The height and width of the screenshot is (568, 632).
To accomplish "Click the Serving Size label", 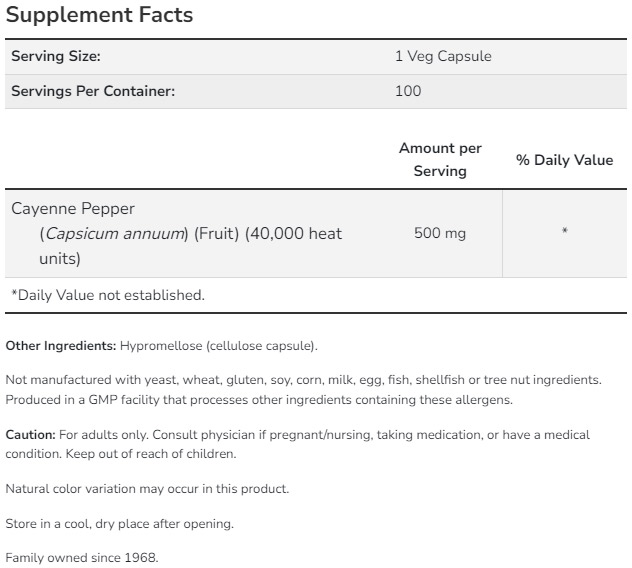I will (56, 57).
